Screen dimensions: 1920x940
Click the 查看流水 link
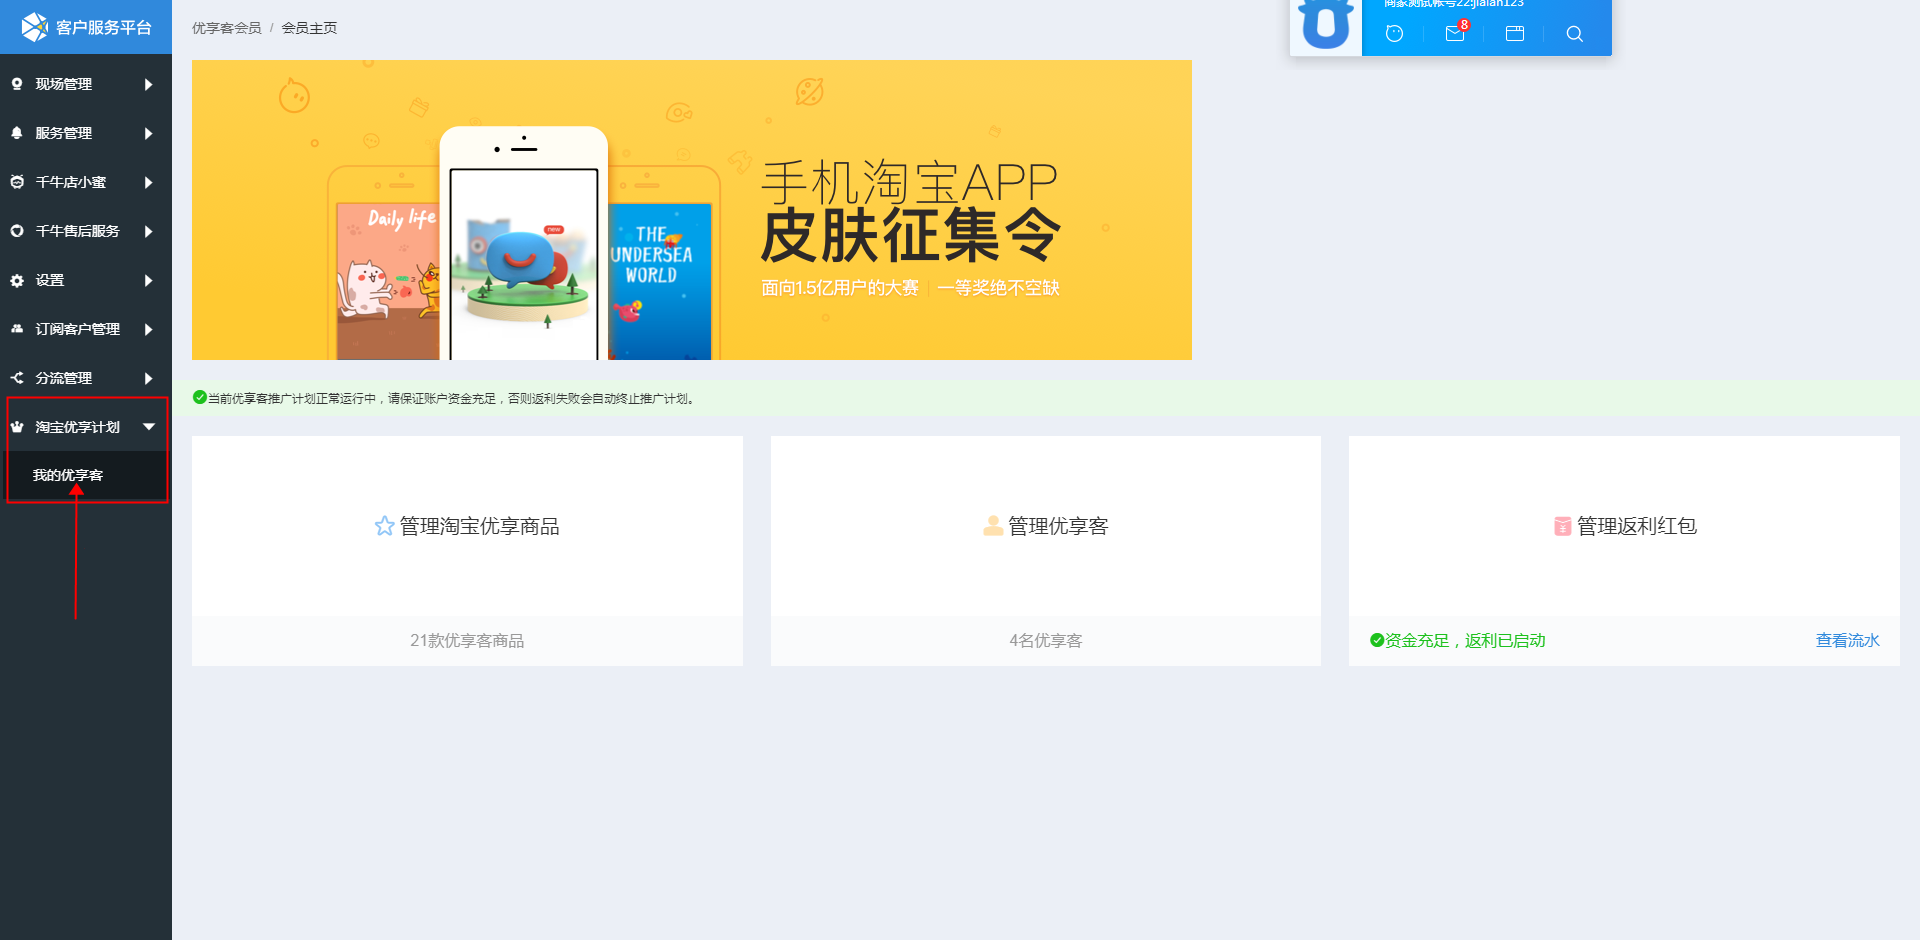(x=1847, y=640)
